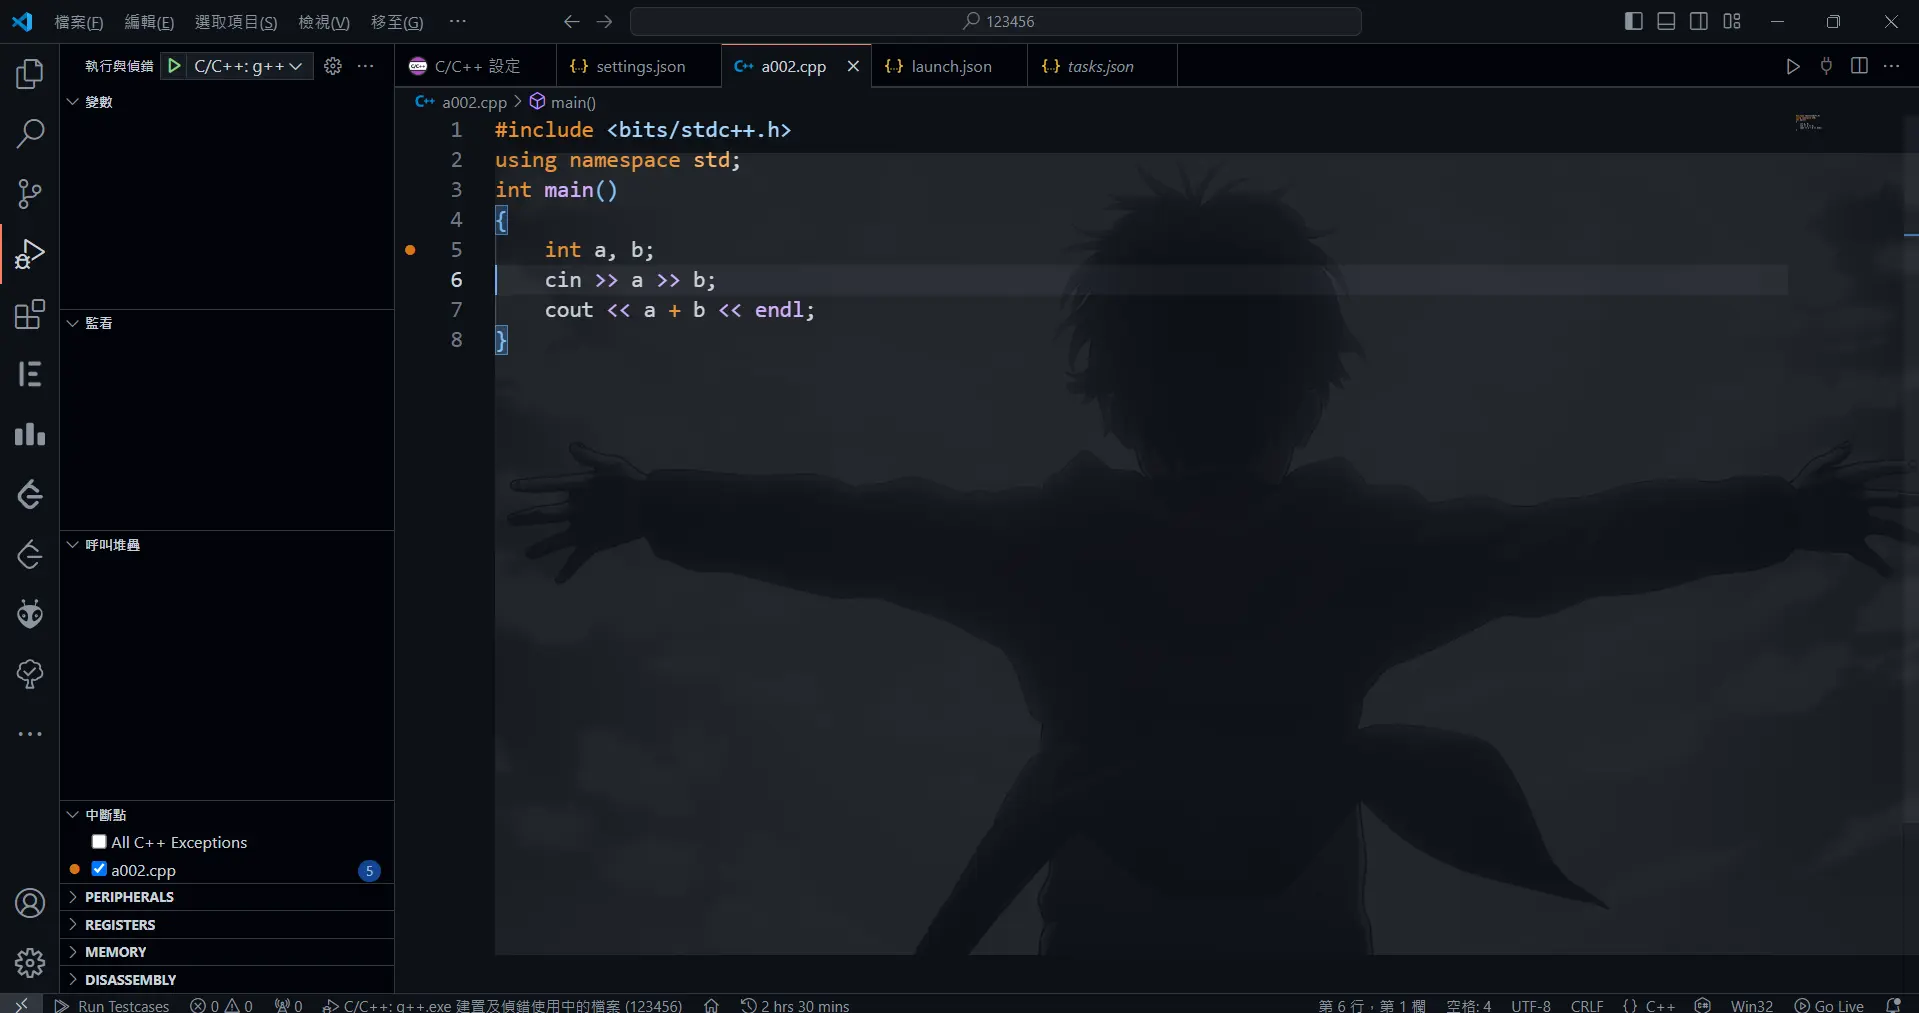Uncheck the a002.cpp breakpoint checkbox
The height and width of the screenshot is (1013, 1919).
coord(99,869)
